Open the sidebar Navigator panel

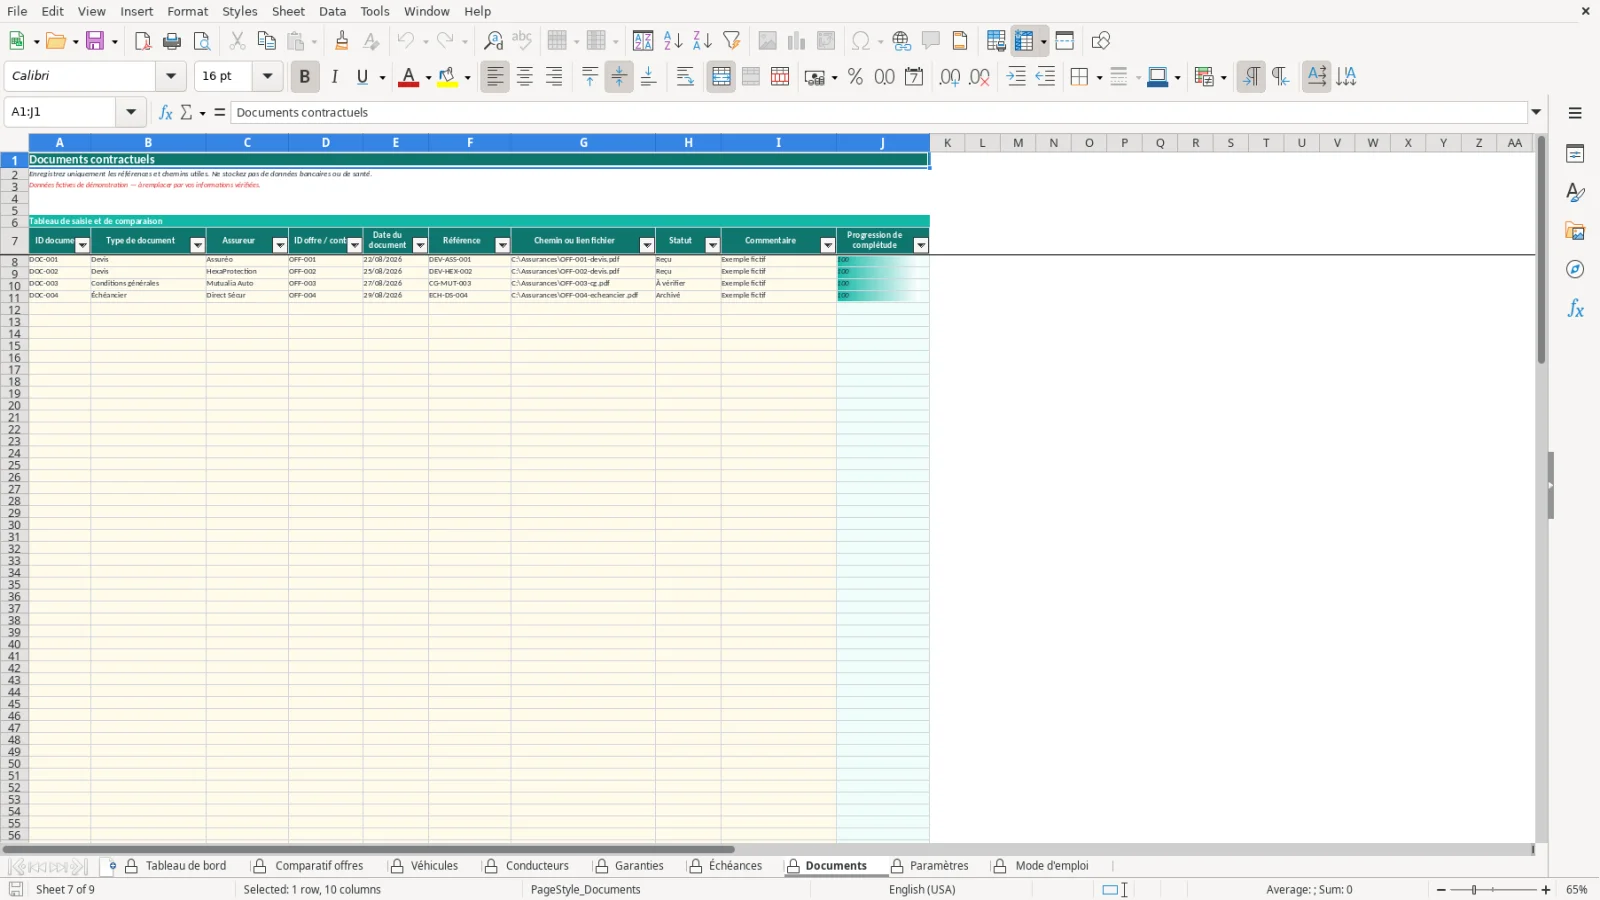click(1576, 270)
